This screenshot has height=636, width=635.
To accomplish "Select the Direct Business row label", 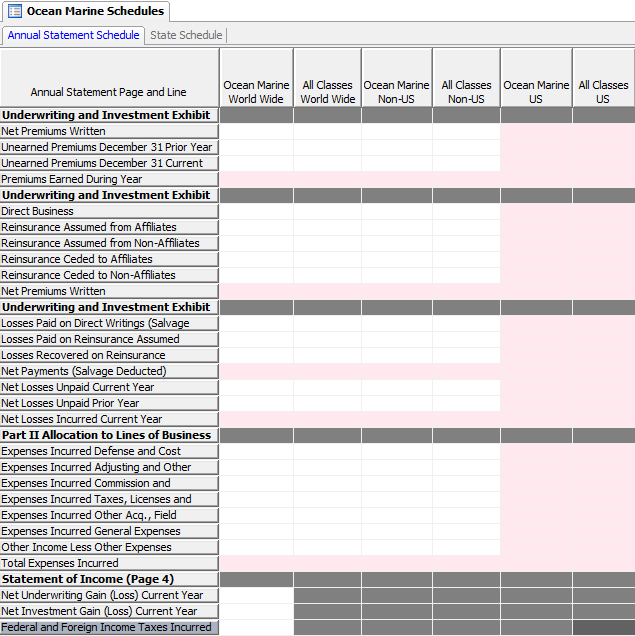I will coord(109,211).
